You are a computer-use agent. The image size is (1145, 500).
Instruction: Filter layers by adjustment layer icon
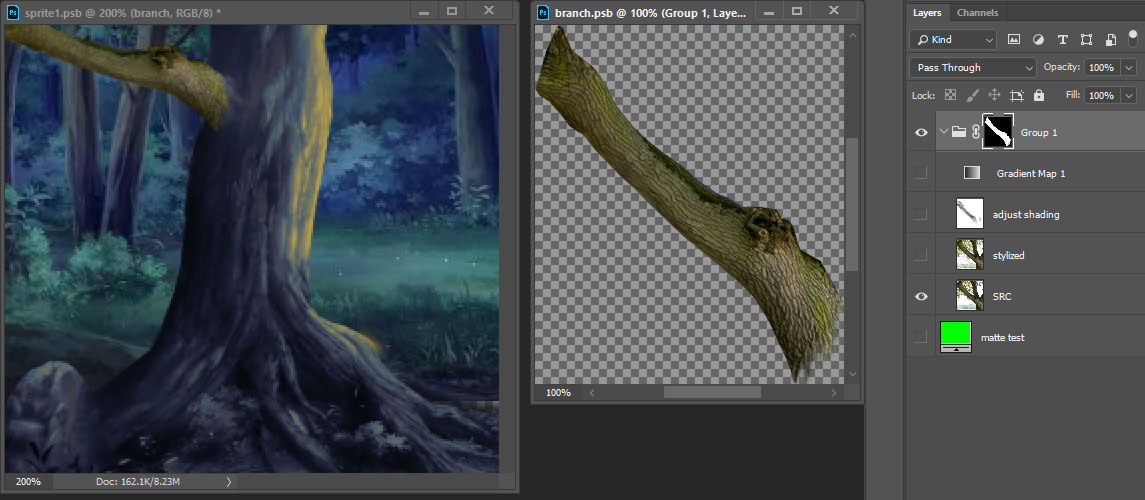click(x=1038, y=40)
